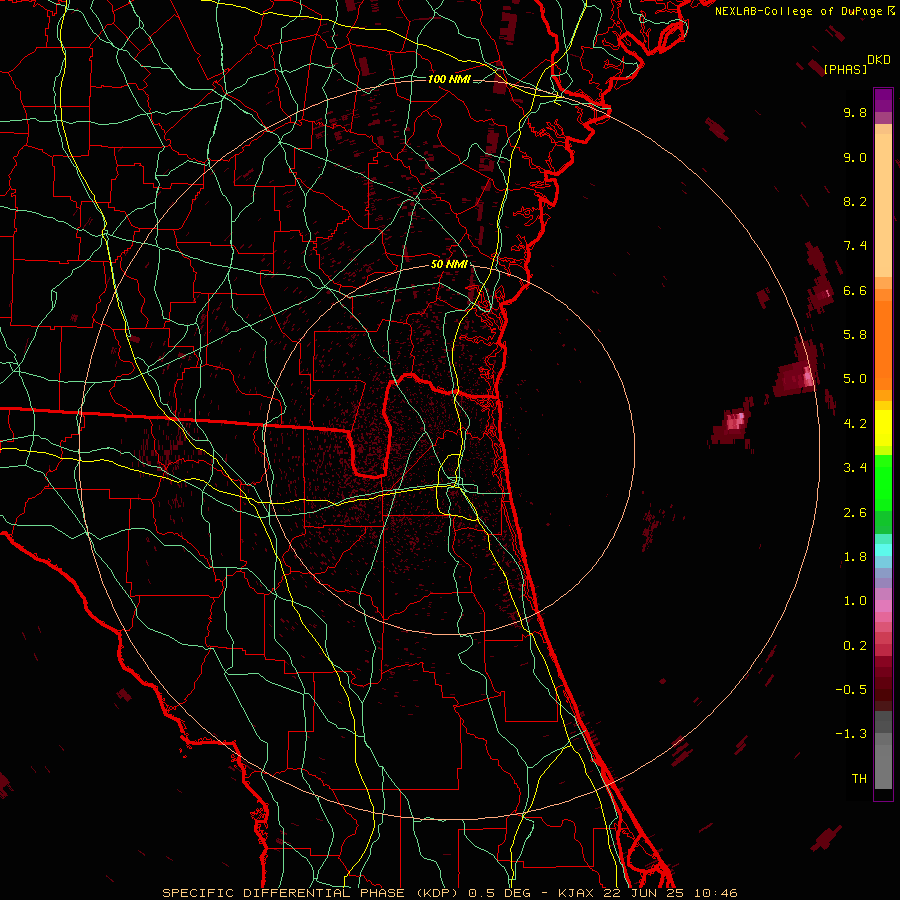Viewport: 900px width, 900px height.
Task: Click the -1.3 scale value
Action: coord(851,734)
